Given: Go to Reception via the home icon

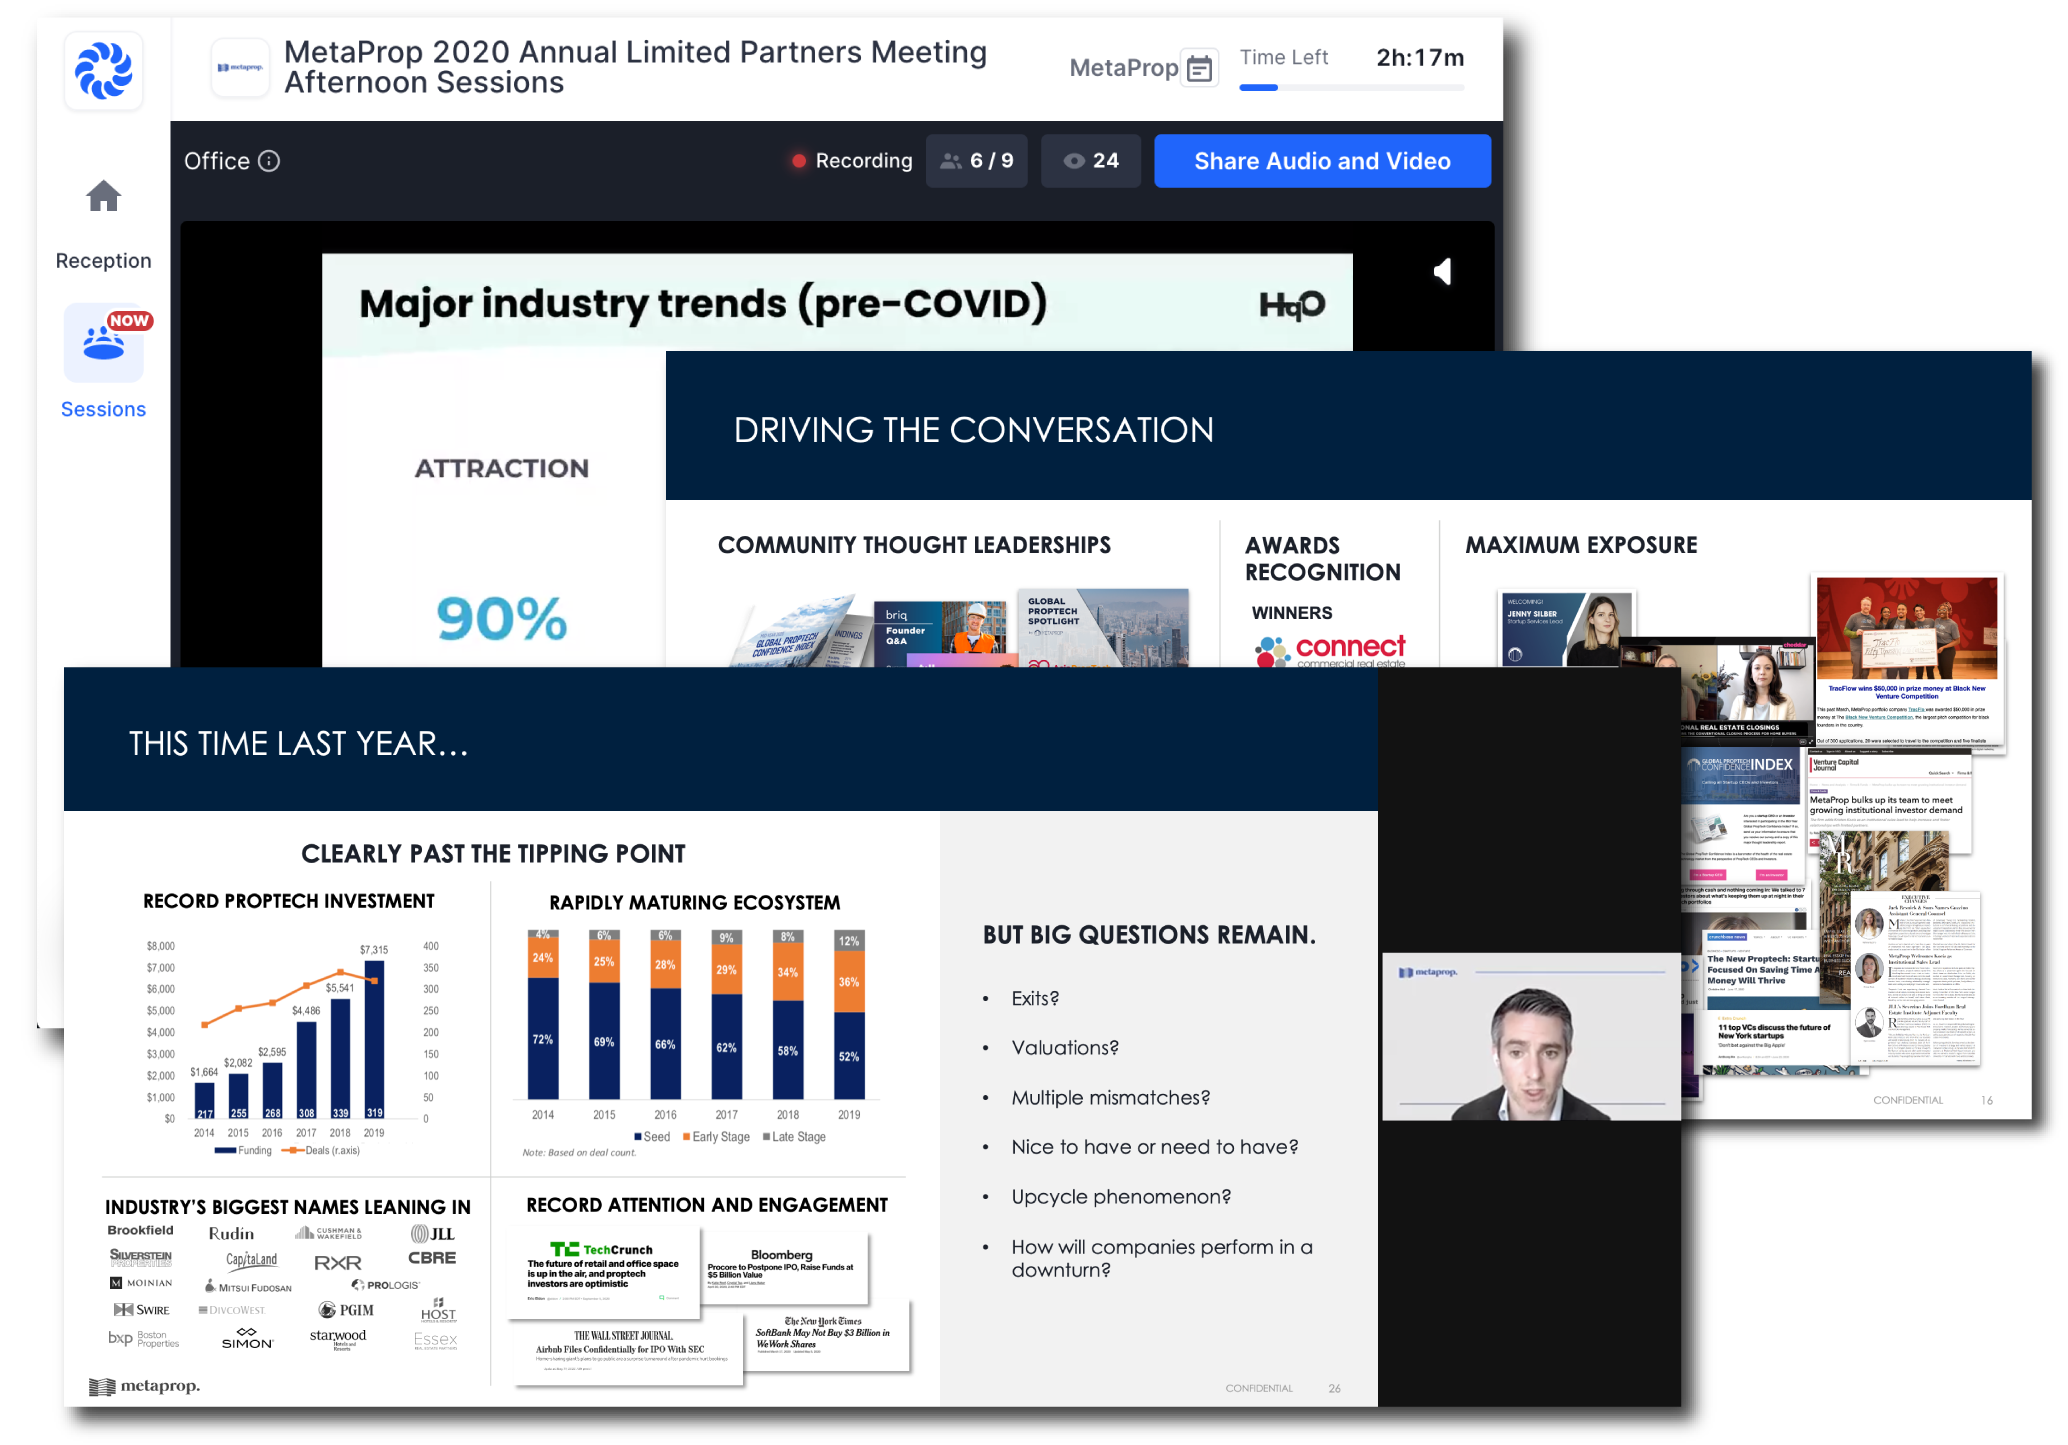Looking at the screenshot, I should 103,196.
